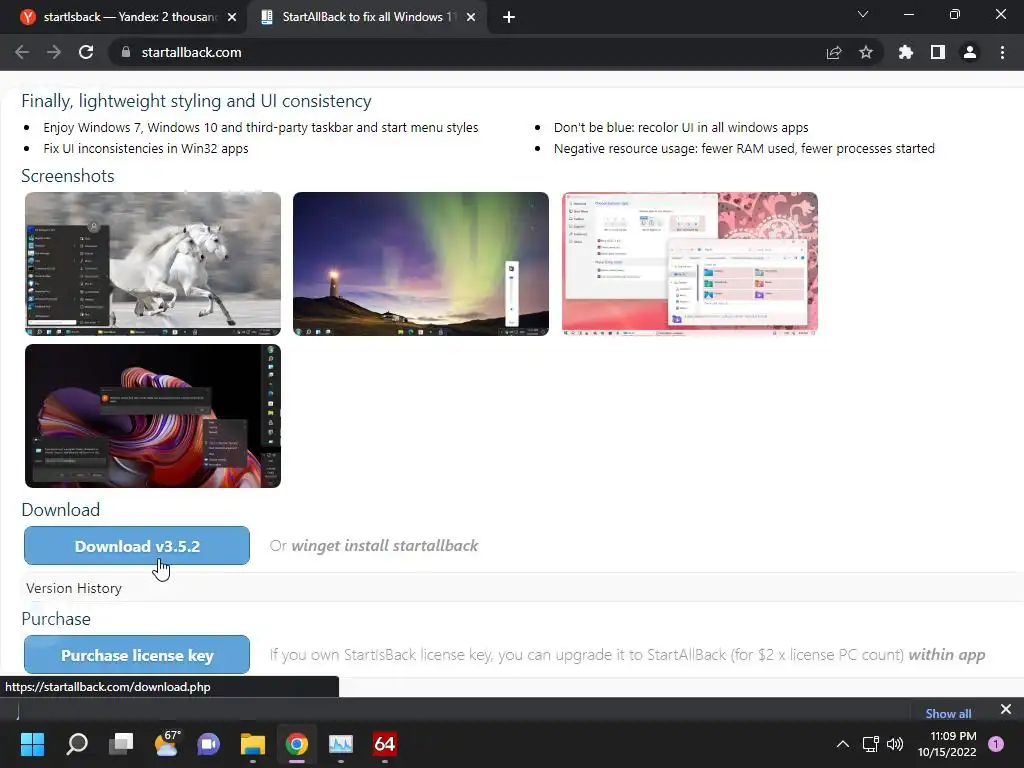Open the dark abstract swirl screenshot
This screenshot has width=1024, height=768.
(153, 416)
